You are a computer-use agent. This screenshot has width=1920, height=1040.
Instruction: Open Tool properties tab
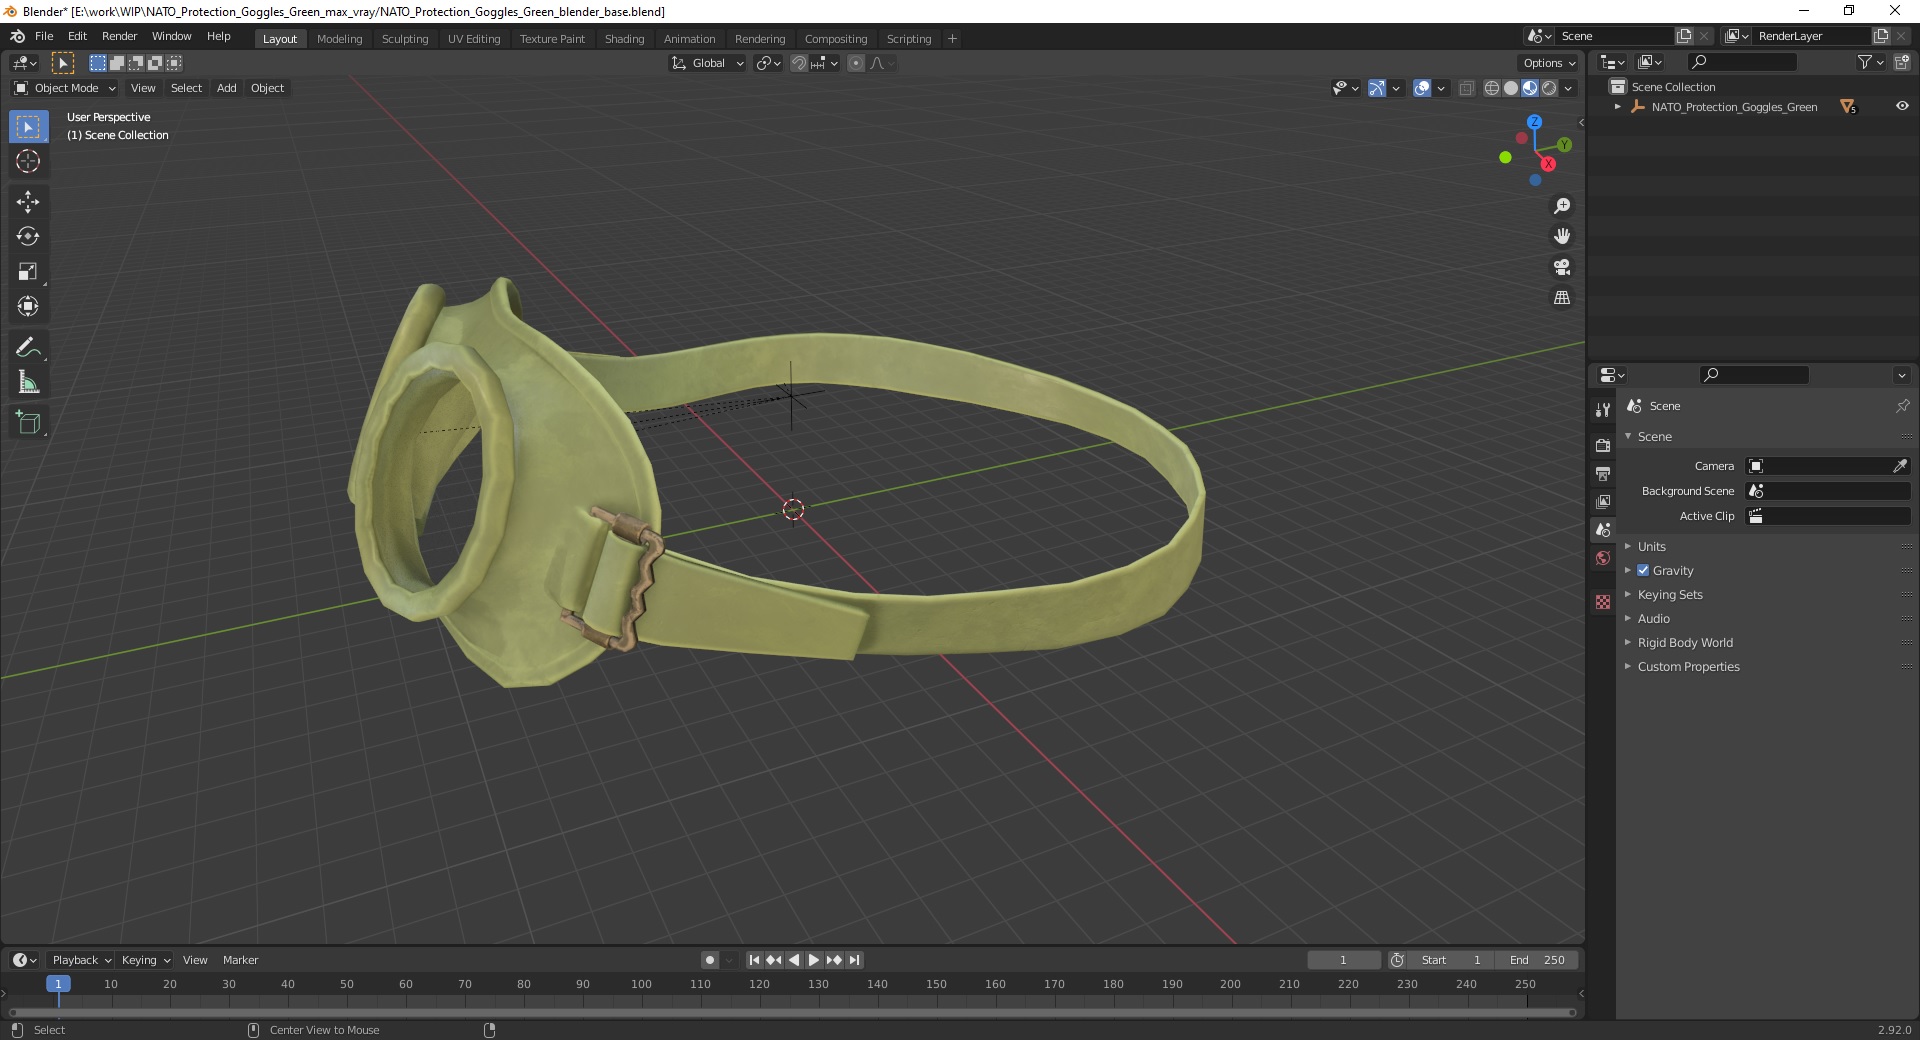click(x=1603, y=410)
